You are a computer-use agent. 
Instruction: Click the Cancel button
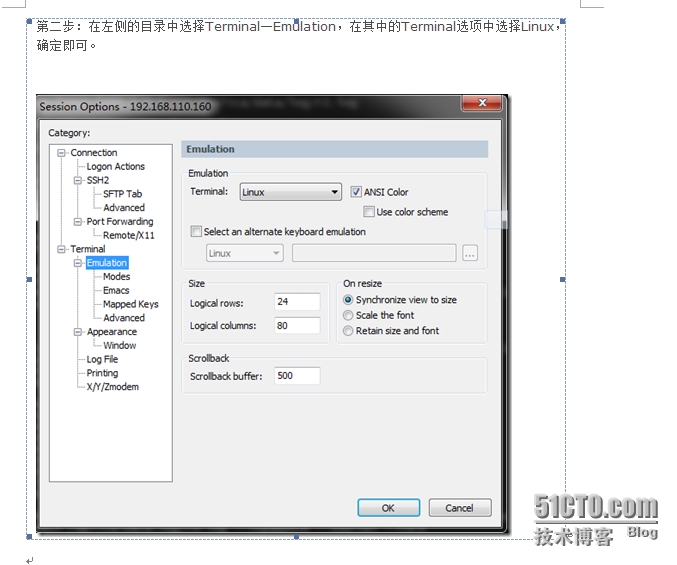coord(460,508)
